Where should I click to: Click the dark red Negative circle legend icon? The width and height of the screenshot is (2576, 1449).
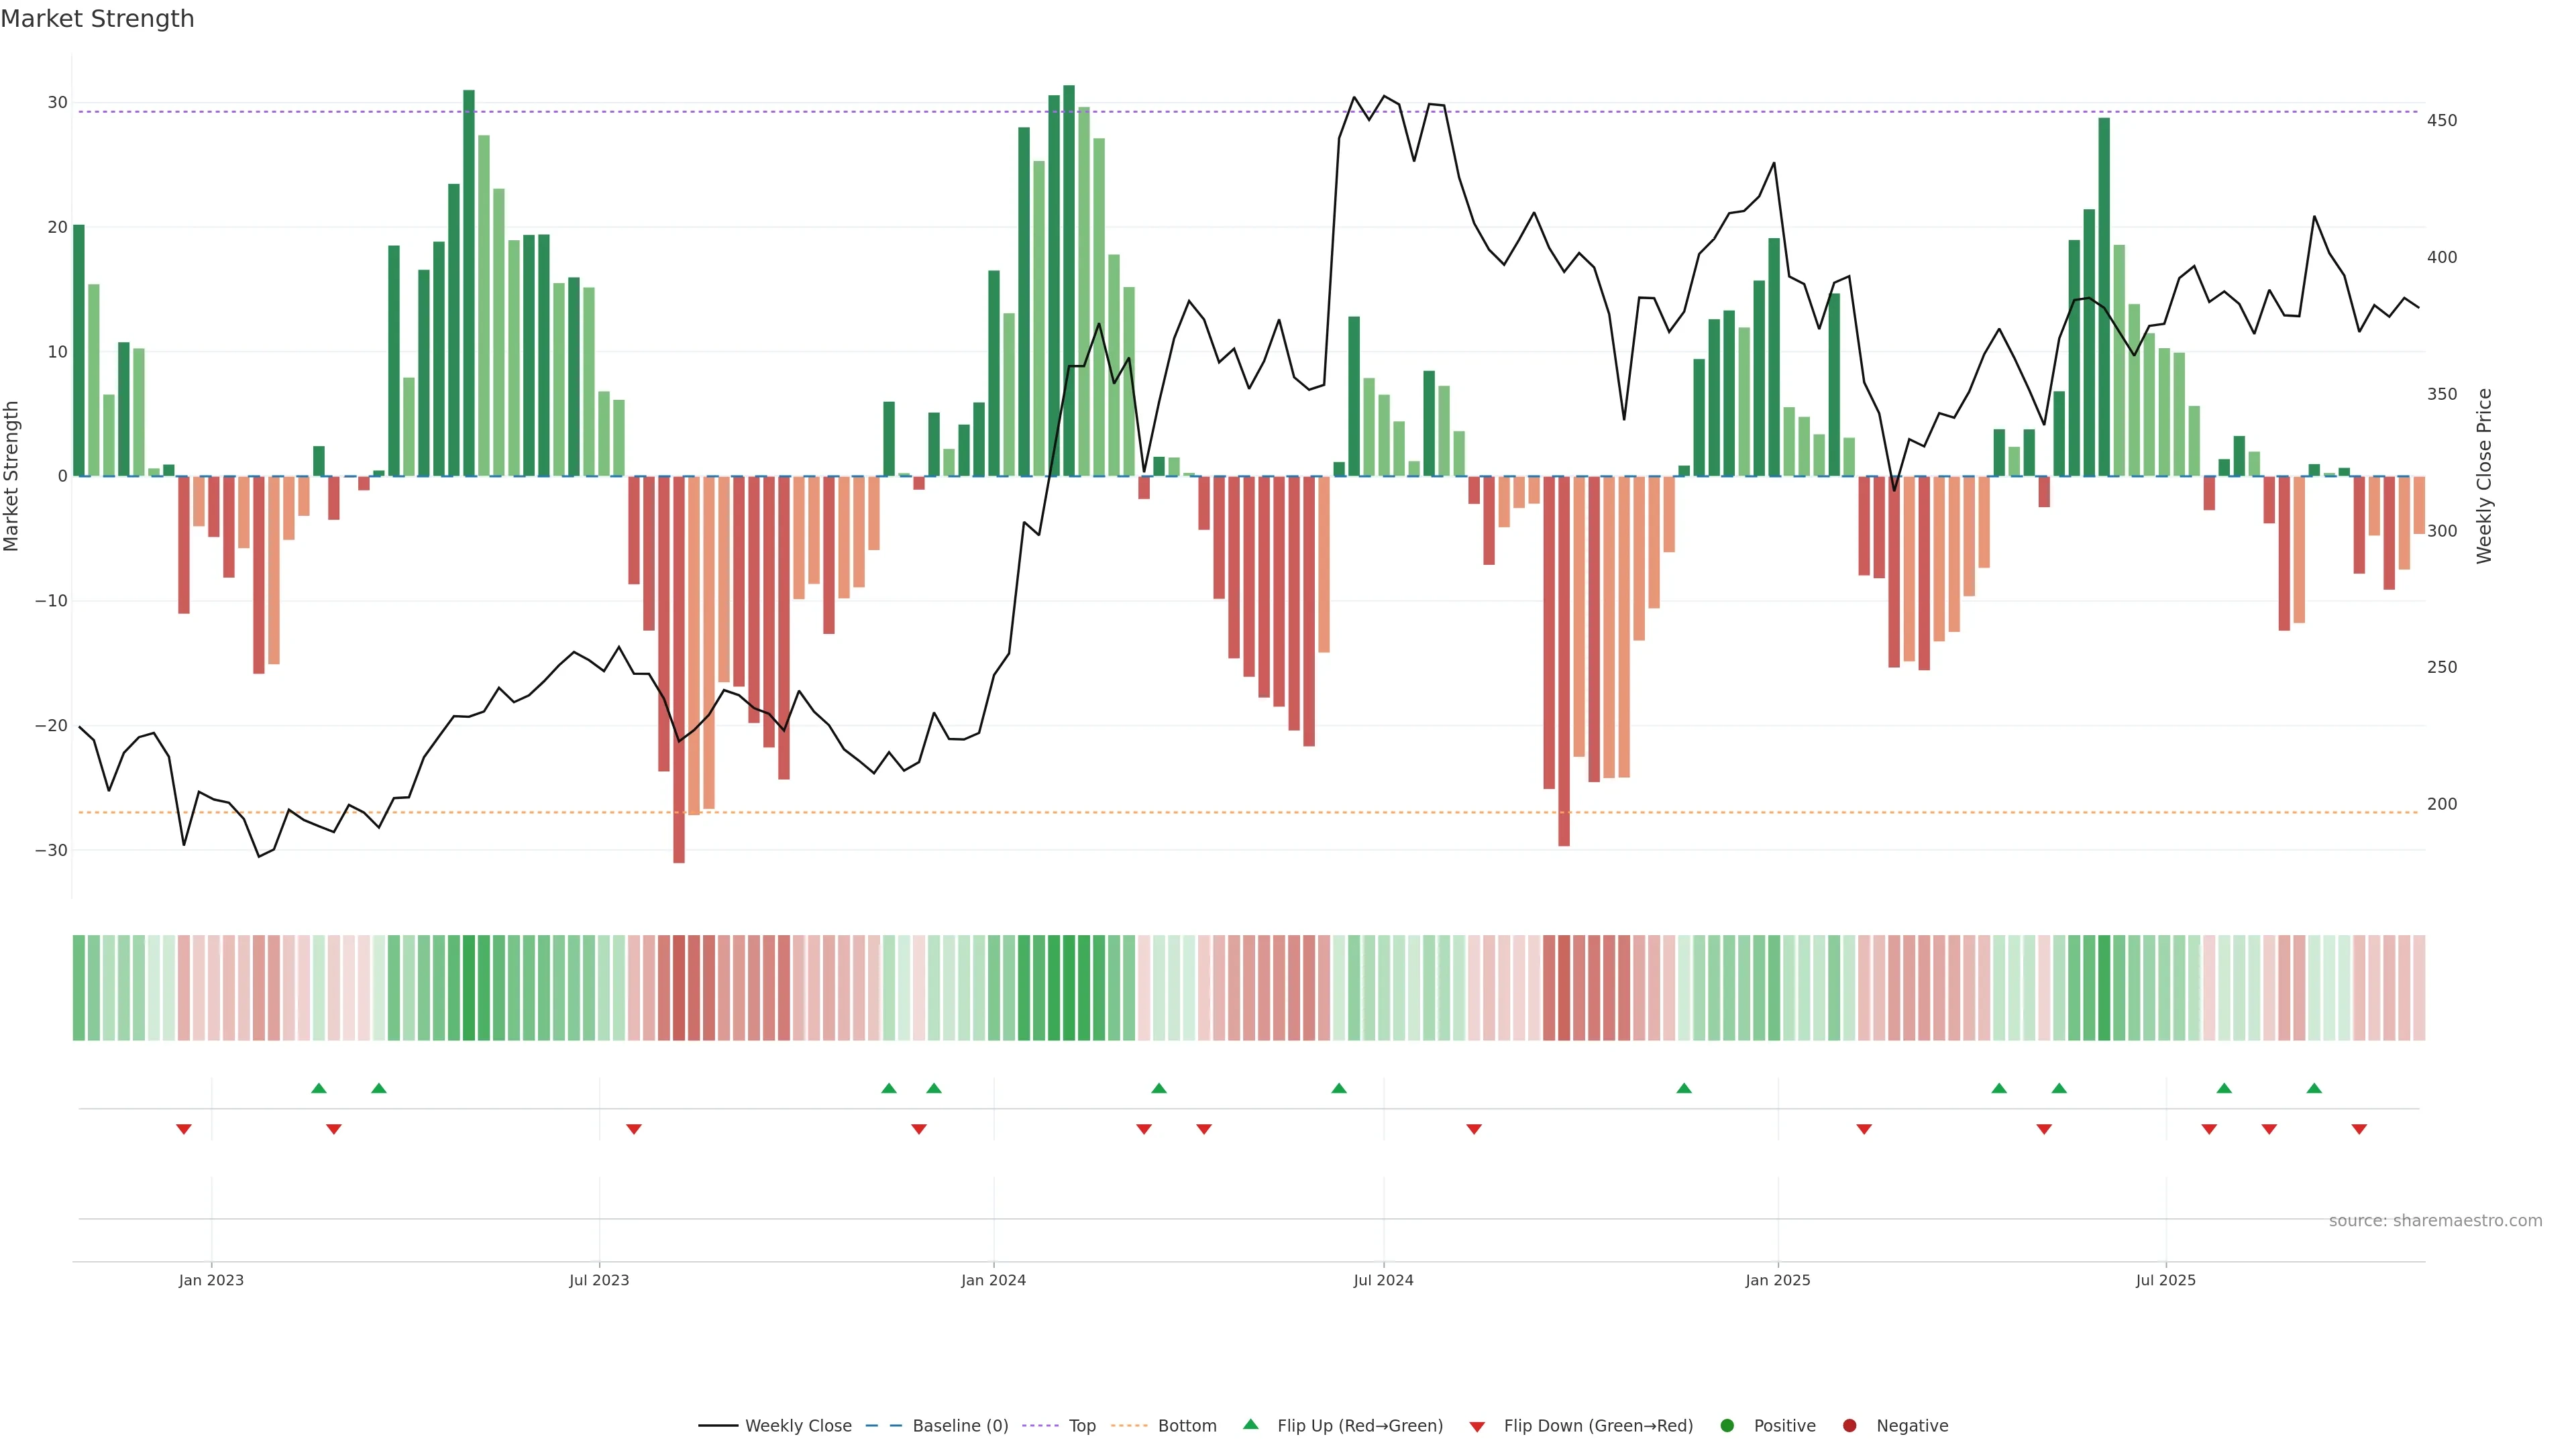1849,1426
